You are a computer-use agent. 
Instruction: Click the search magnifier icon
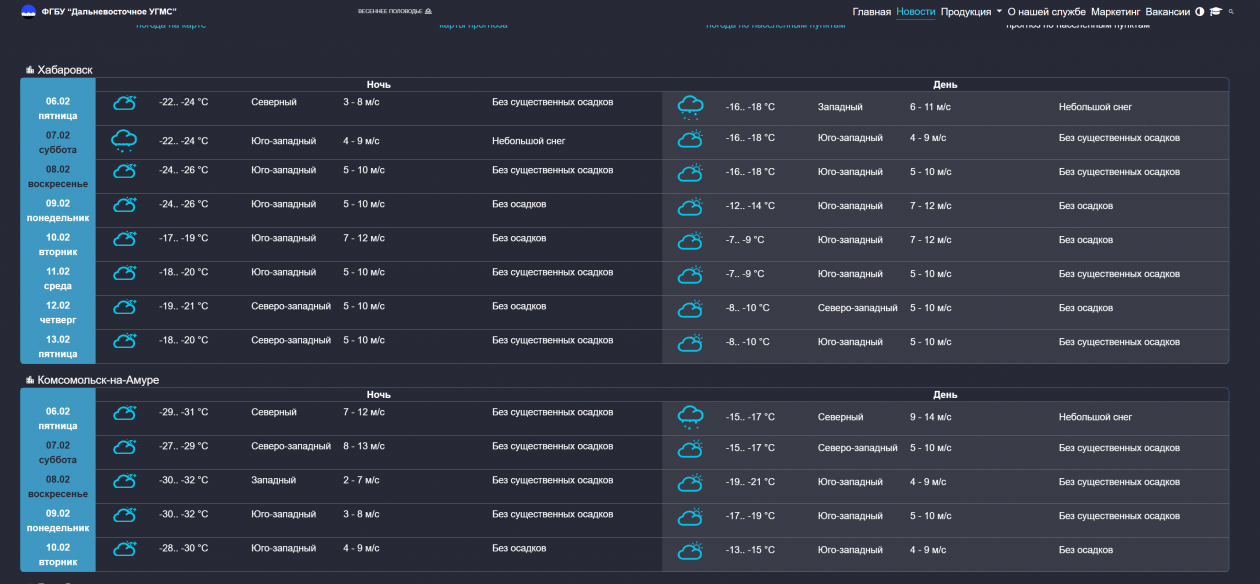click(1232, 12)
